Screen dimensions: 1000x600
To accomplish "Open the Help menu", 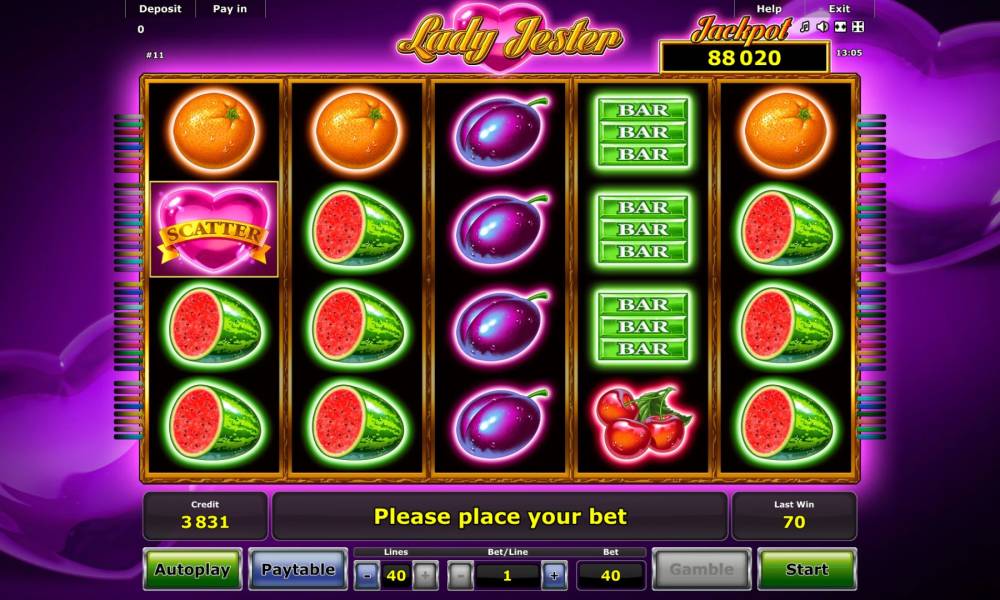I will click(x=769, y=9).
